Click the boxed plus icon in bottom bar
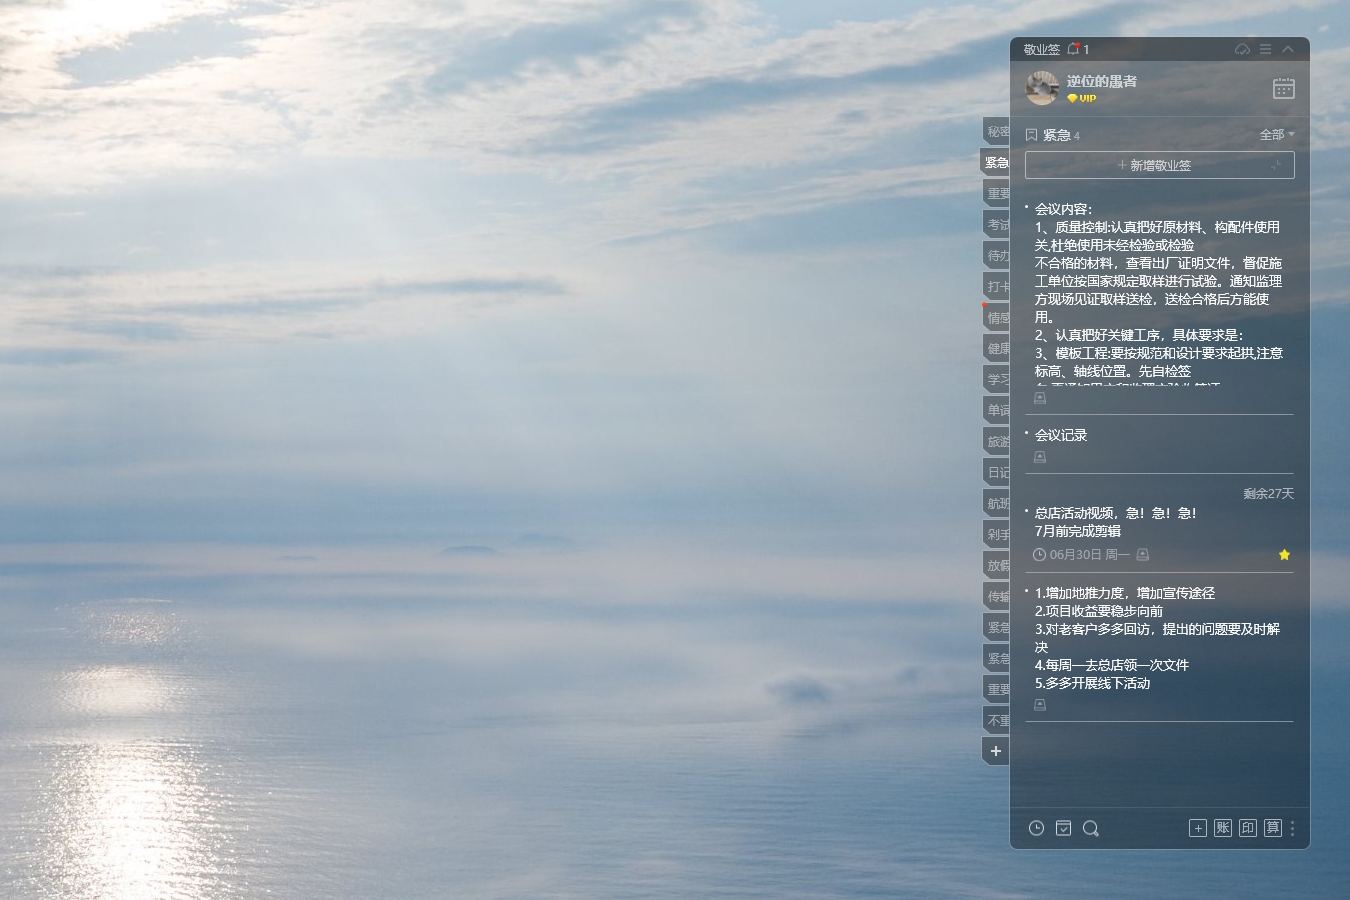This screenshot has width=1350, height=900. pyautogui.click(x=1198, y=828)
